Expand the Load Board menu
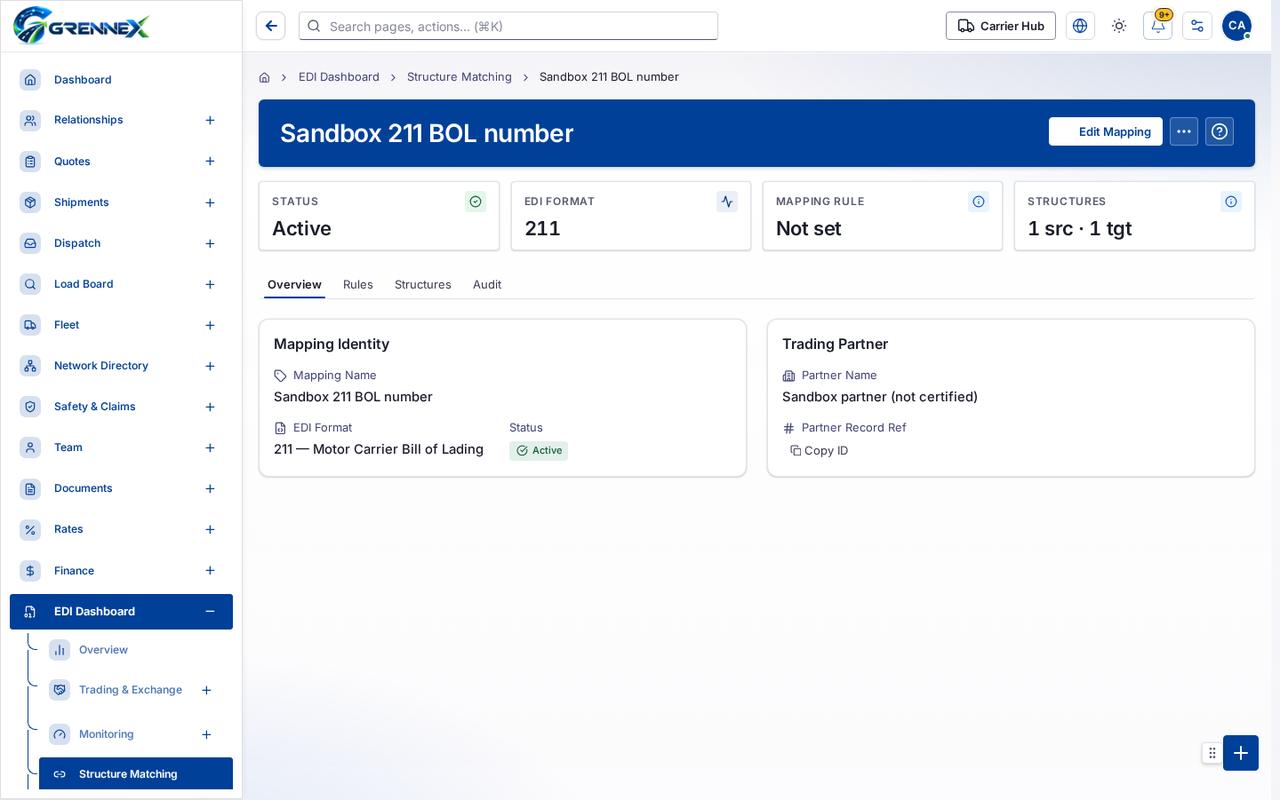 (x=210, y=285)
